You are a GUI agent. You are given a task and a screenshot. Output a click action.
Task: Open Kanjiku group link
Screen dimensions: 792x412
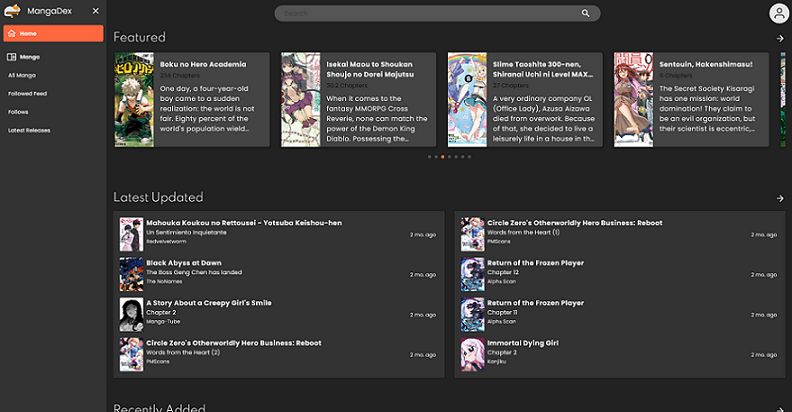point(497,361)
